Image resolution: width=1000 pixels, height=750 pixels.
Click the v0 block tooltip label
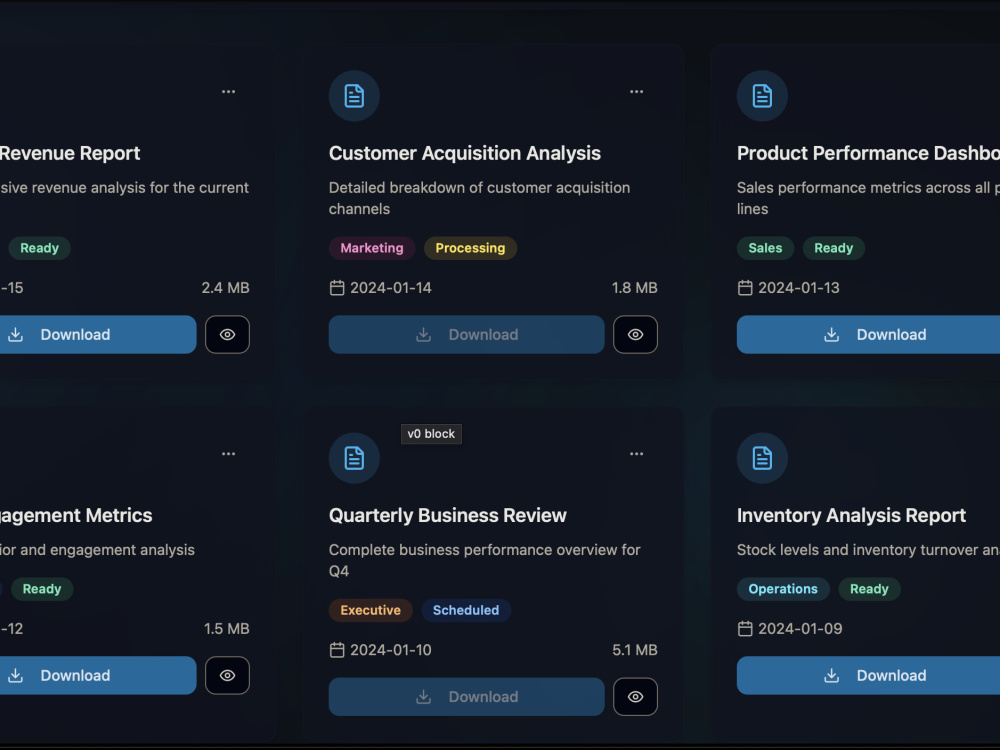click(x=431, y=434)
